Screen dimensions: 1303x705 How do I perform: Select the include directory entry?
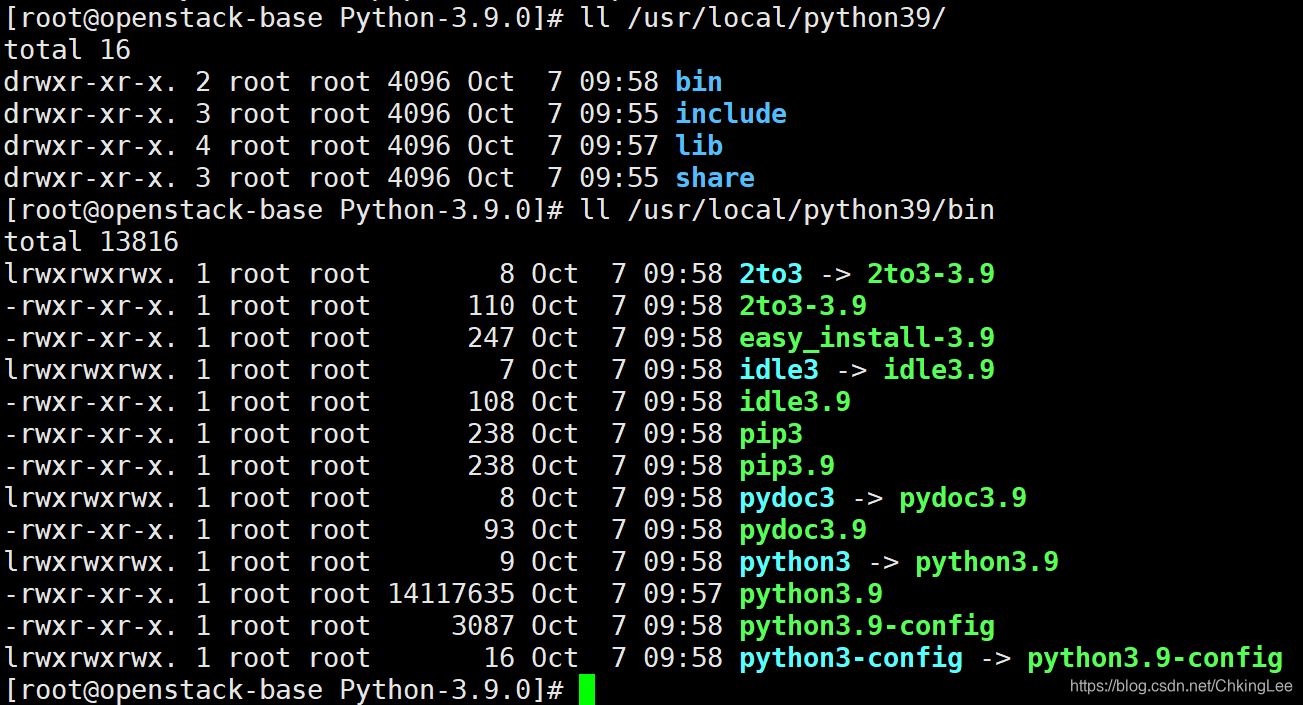(x=730, y=113)
